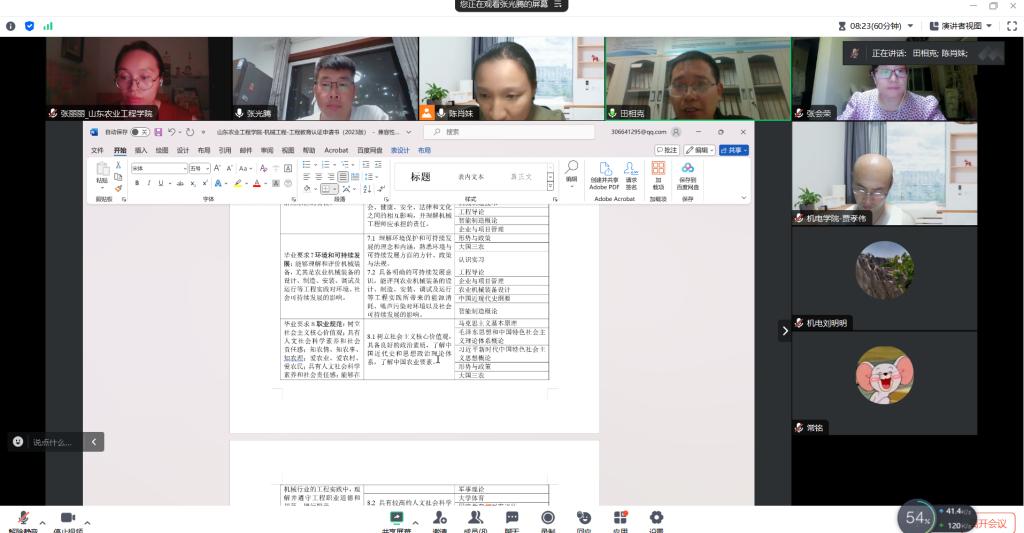Screen dimensions: 1024x533
Task: Open the 插入 ribbon tab
Action: click(140, 150)
